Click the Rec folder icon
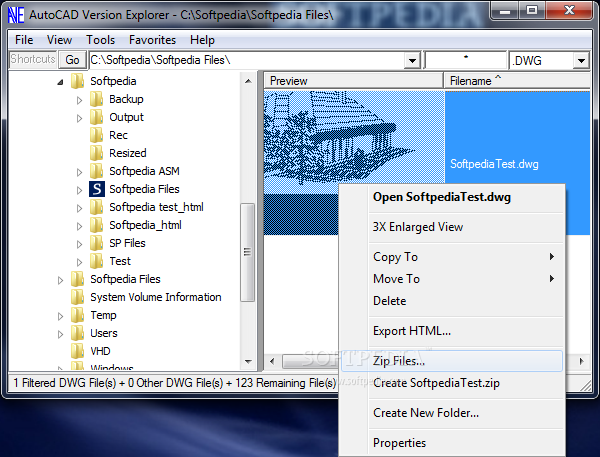 pos(96,135)
